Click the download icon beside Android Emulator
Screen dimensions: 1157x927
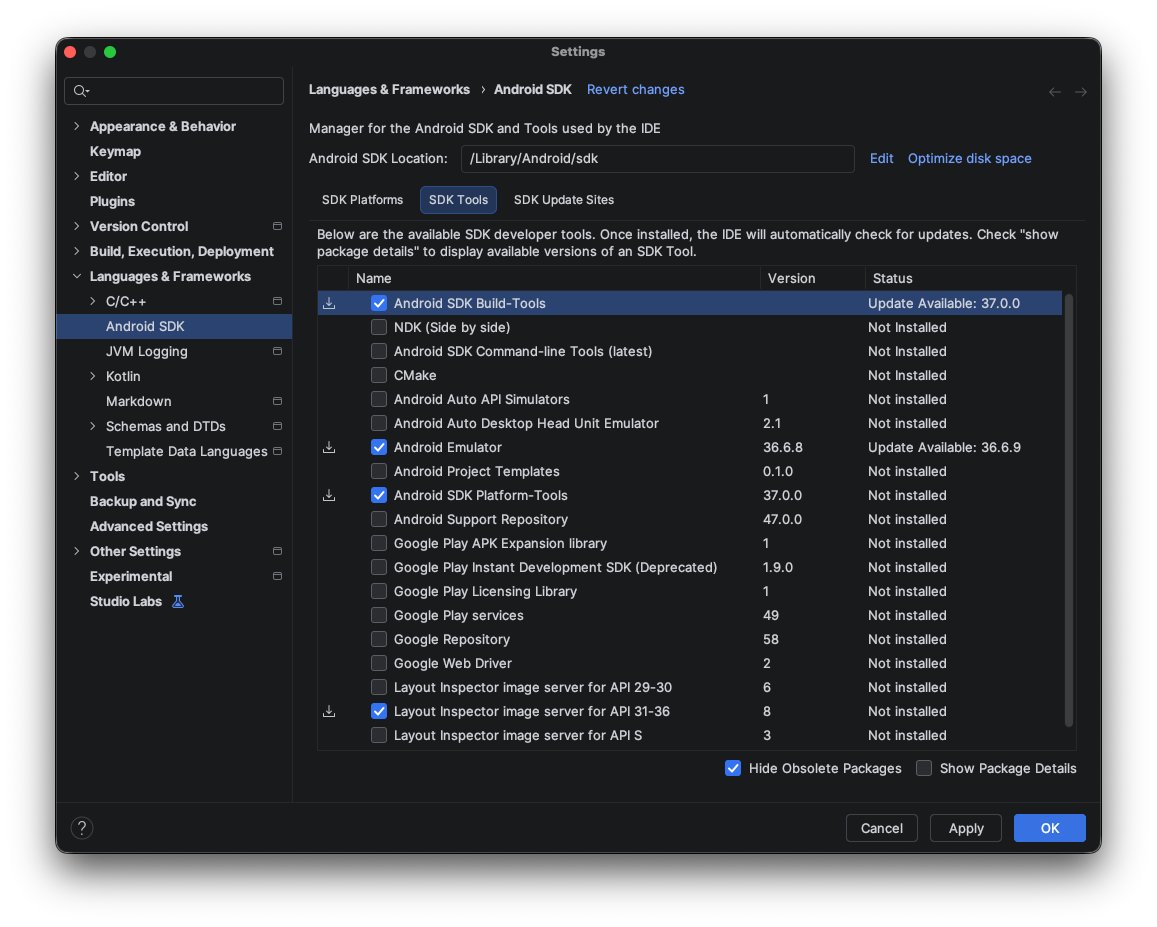click(329, 447)
